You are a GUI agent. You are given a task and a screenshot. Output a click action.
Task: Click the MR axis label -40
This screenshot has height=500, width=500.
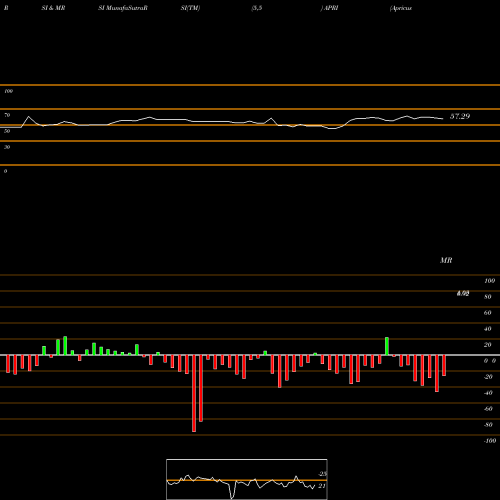(x=488, y=393)
